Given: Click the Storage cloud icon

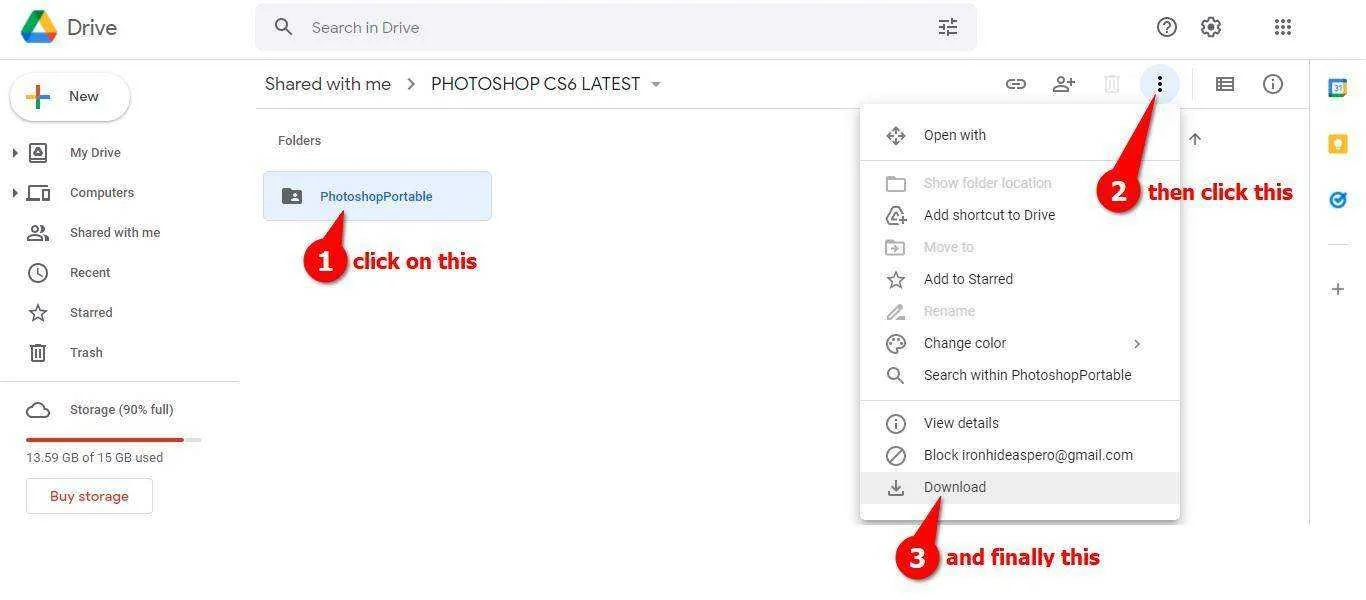Looking at the screenshot, I should 38,410.
